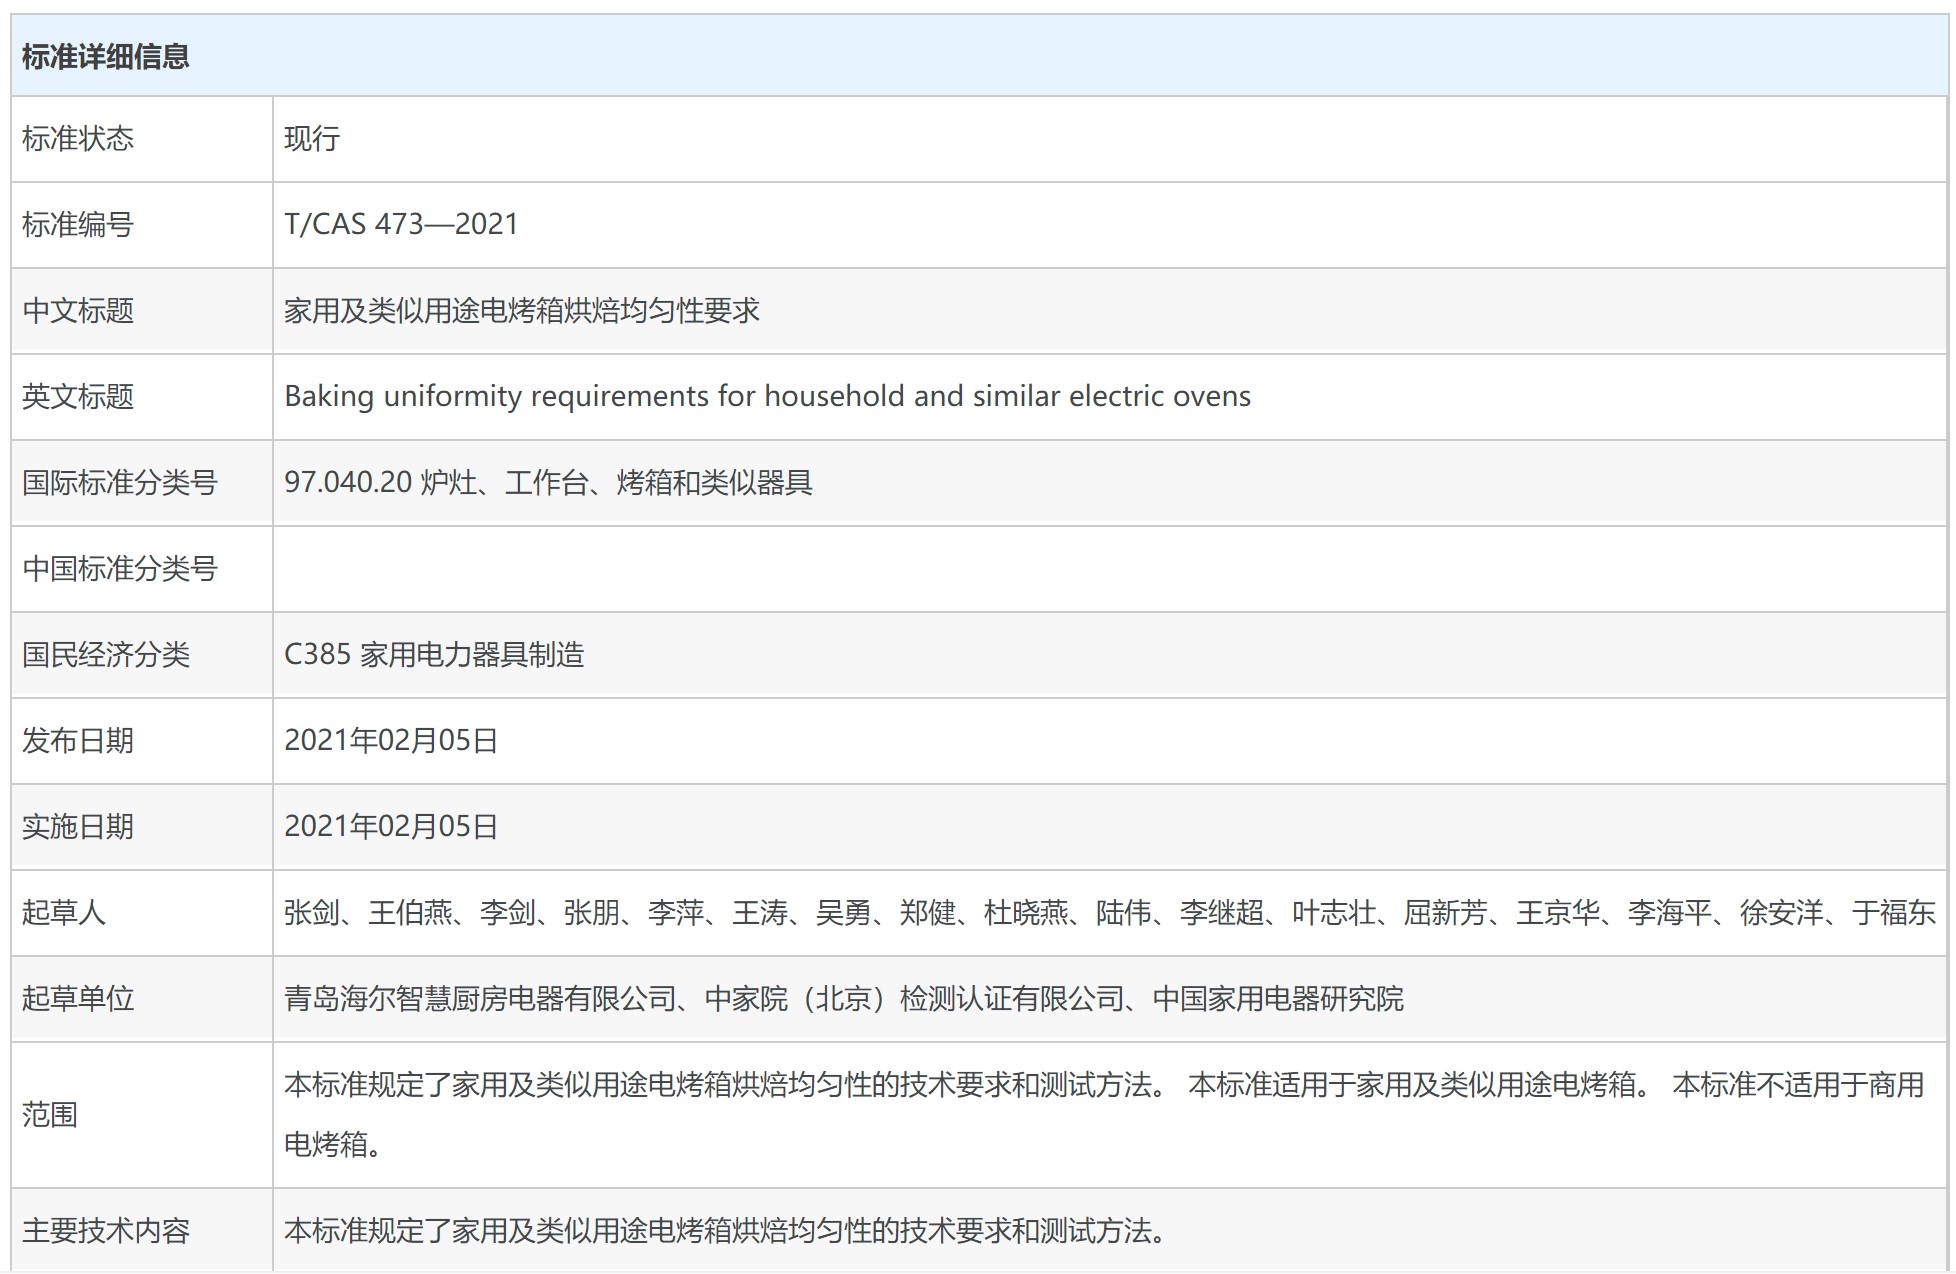1956x1274 pixels.
Task: Click the 国际标准分类号 row label
Action: point(120,483)
